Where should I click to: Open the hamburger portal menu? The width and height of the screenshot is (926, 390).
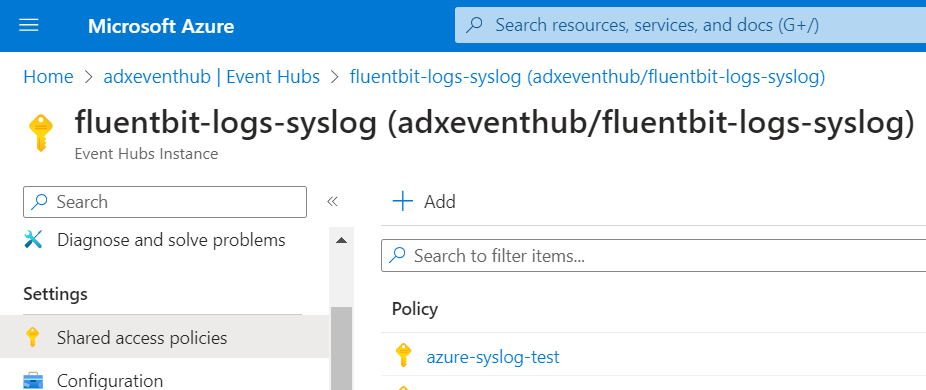click(28, 25)
